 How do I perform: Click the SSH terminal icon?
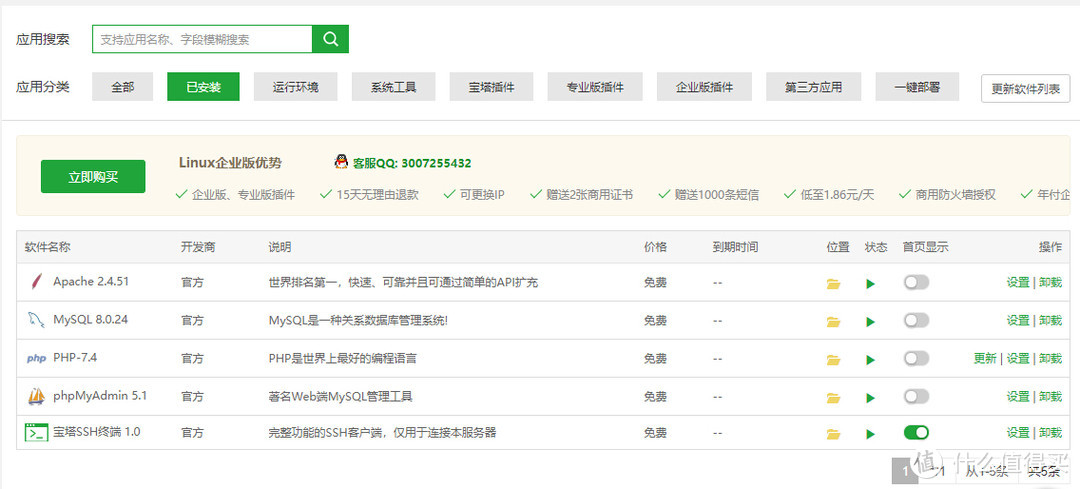tap(36, 433)
